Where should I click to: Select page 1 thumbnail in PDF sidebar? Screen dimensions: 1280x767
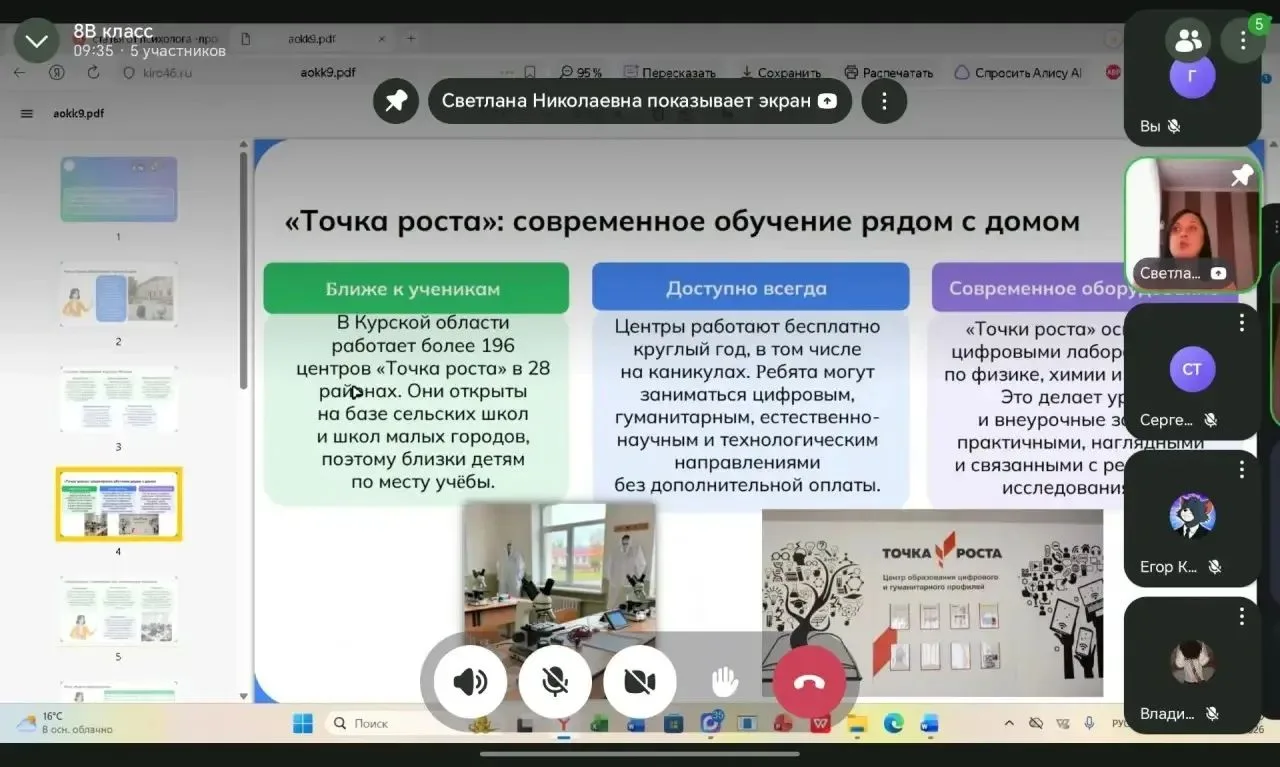click(118, 189)
